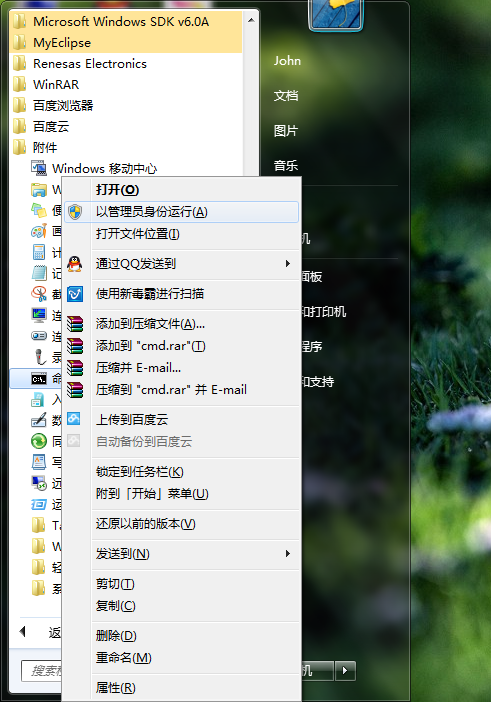The image size is (491, 702).
Task: Click the Getting Started document icon
Action: coord(38,399)
